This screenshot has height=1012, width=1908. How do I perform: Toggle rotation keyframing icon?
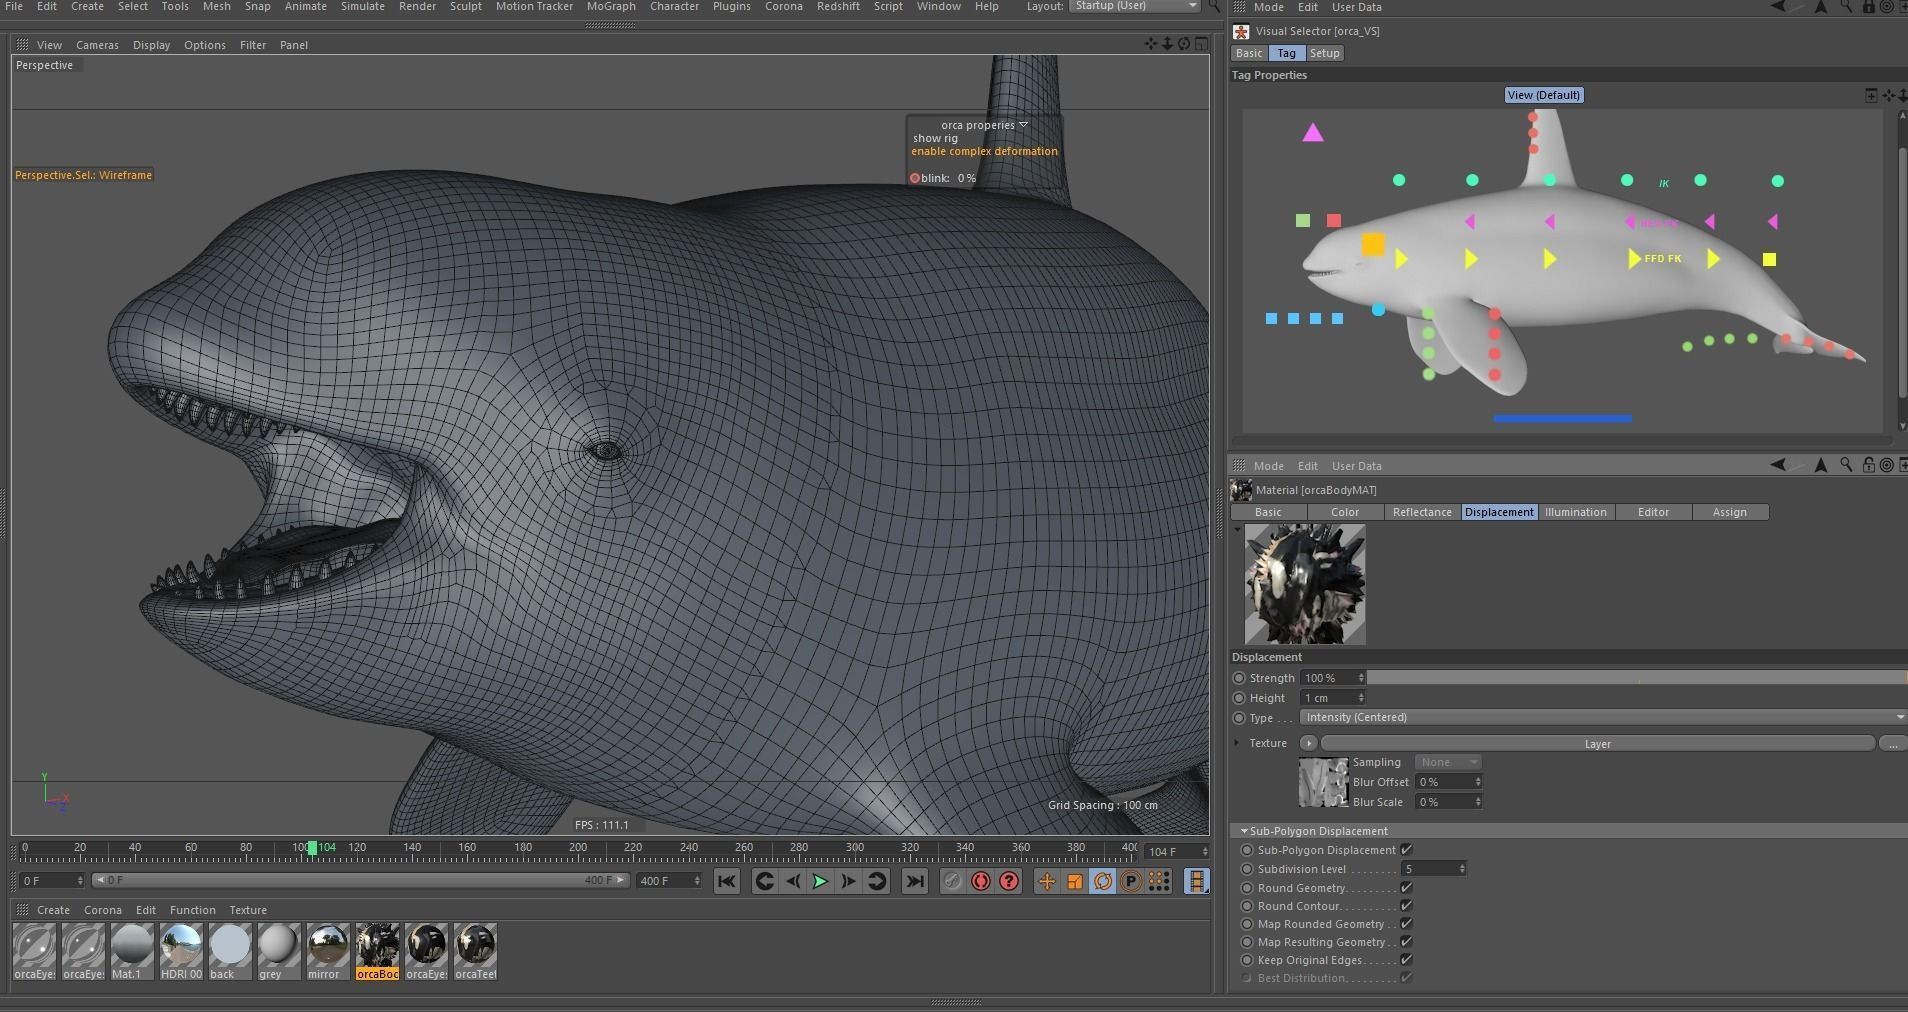(1102, 881)
